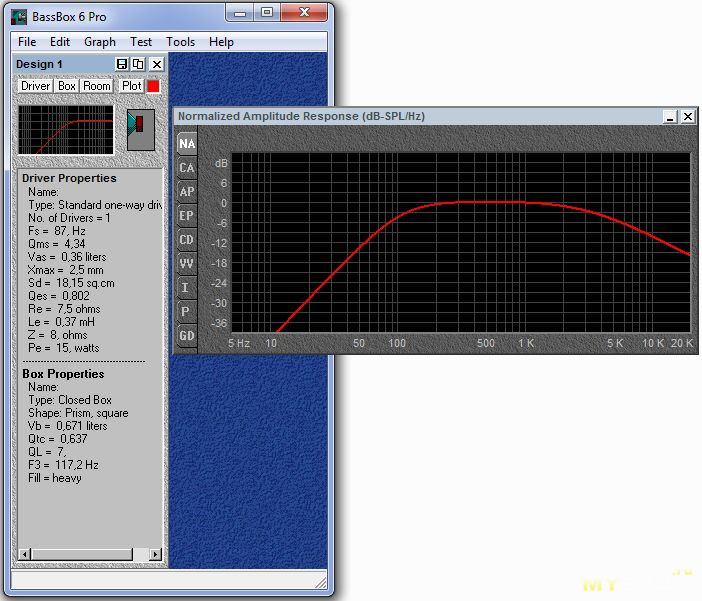Close the Normalized Amplitude Response window
This screenshot has width=702, height=601.
pyautogui.click(x=688, y=117)
